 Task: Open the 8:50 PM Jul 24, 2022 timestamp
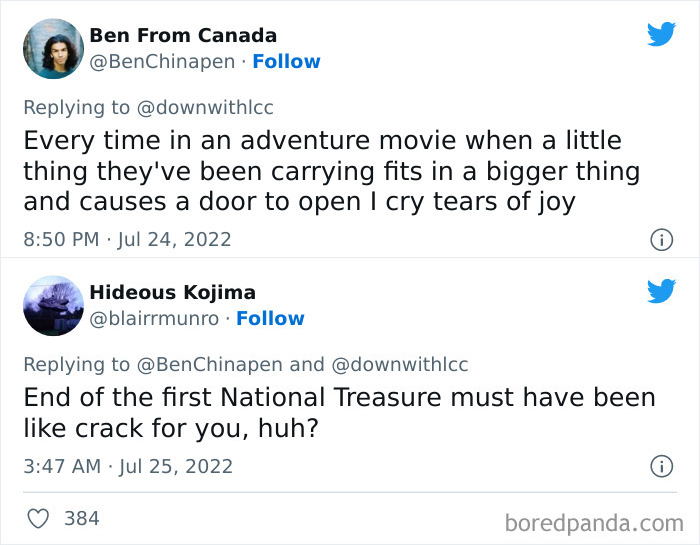[x=127, y=239]
